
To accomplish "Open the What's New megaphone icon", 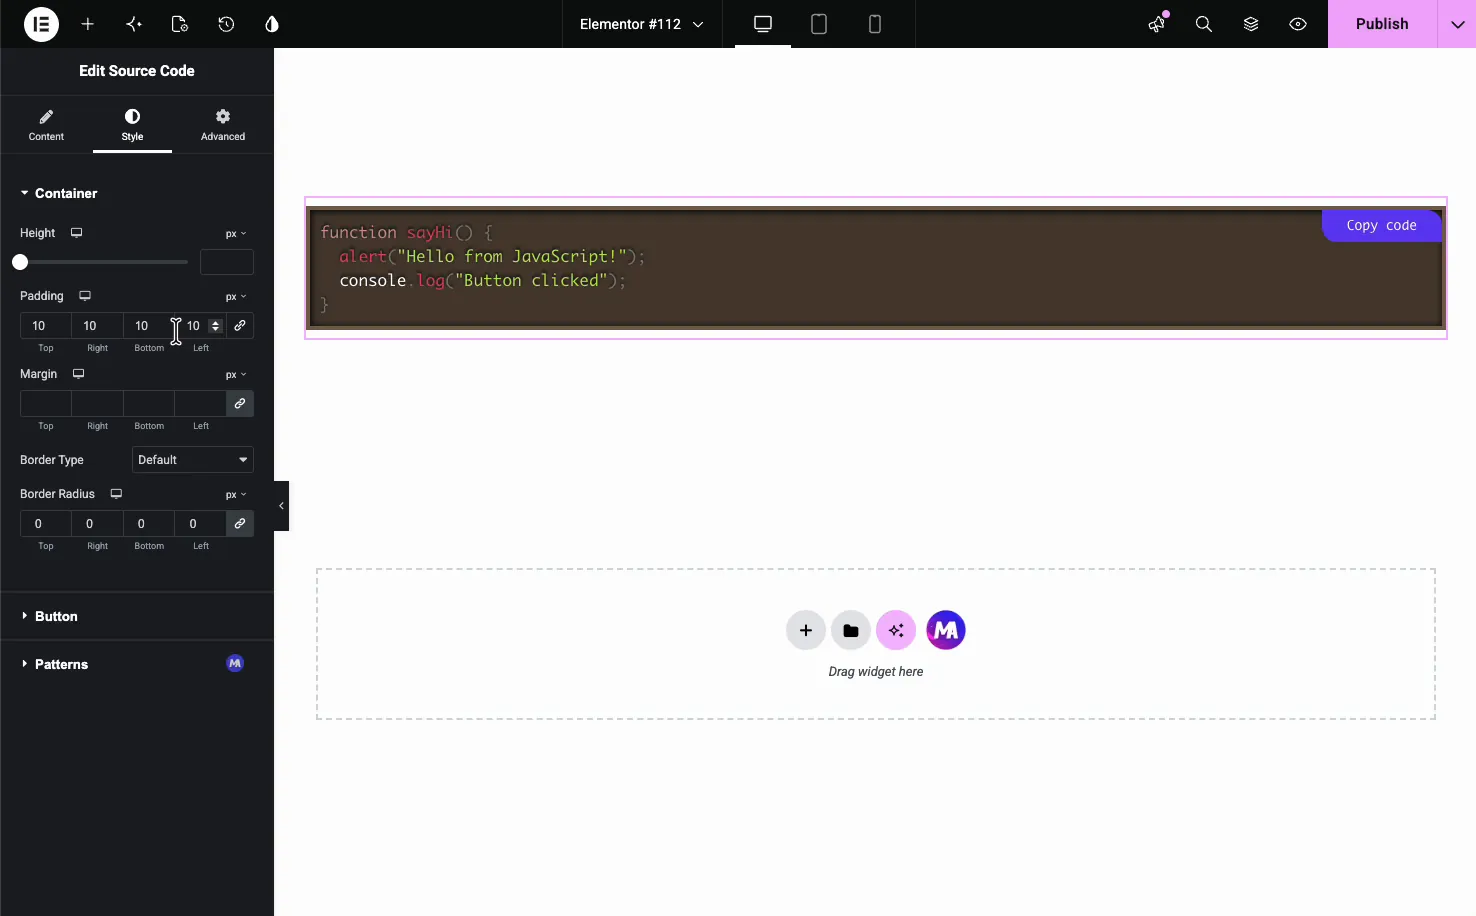I will pos(1157,24).
